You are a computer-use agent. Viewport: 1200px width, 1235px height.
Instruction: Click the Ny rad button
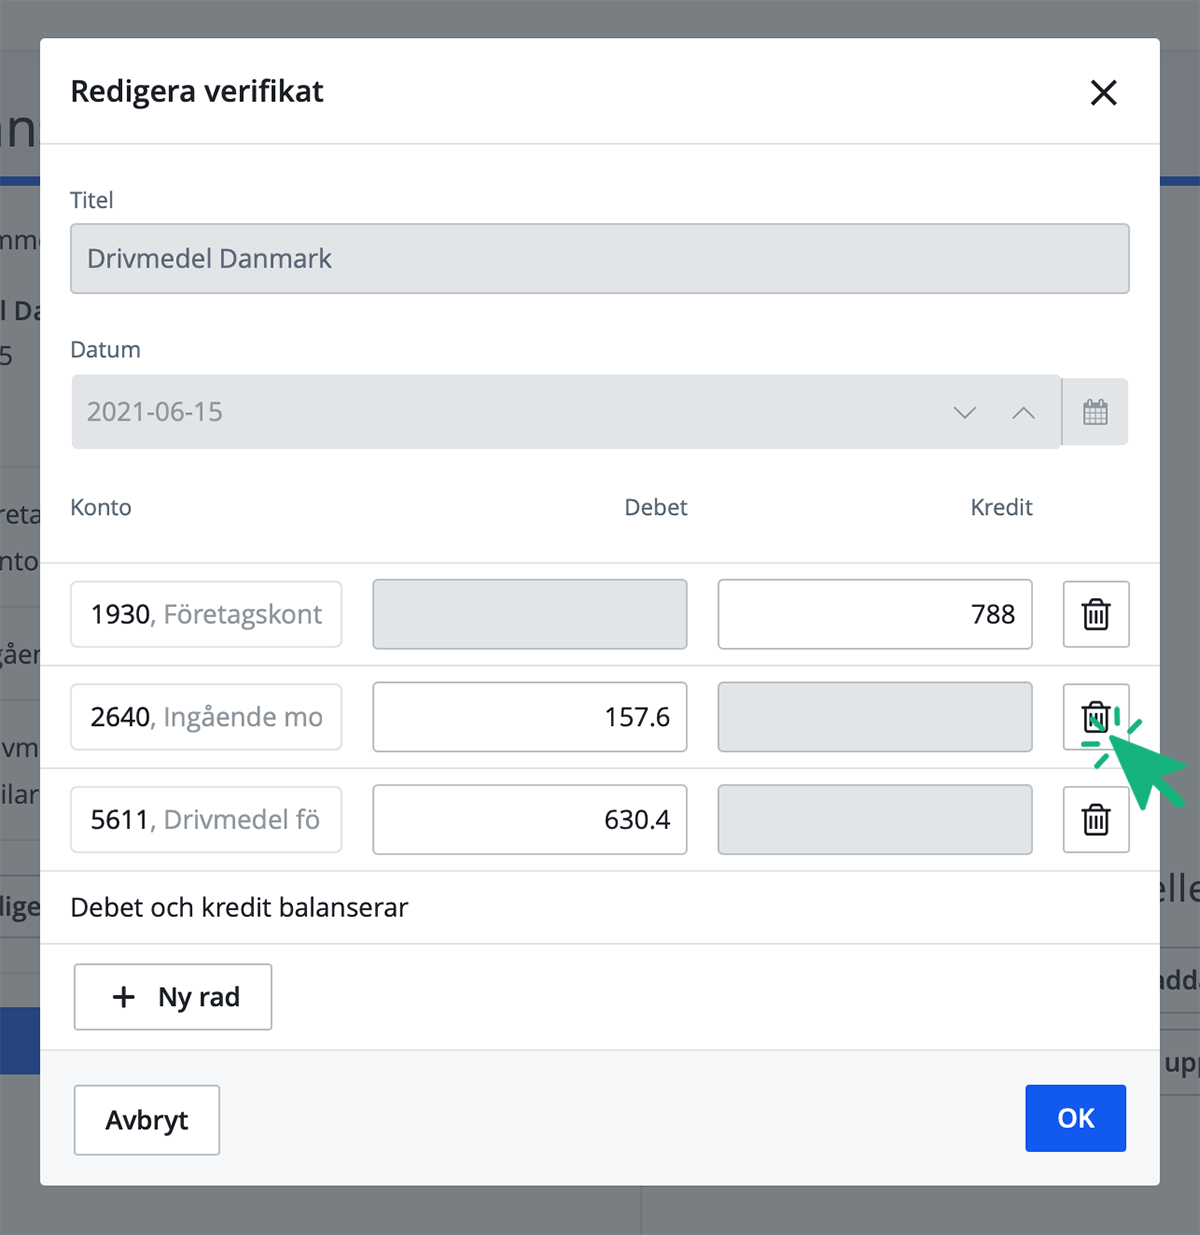tap(173, 997)
